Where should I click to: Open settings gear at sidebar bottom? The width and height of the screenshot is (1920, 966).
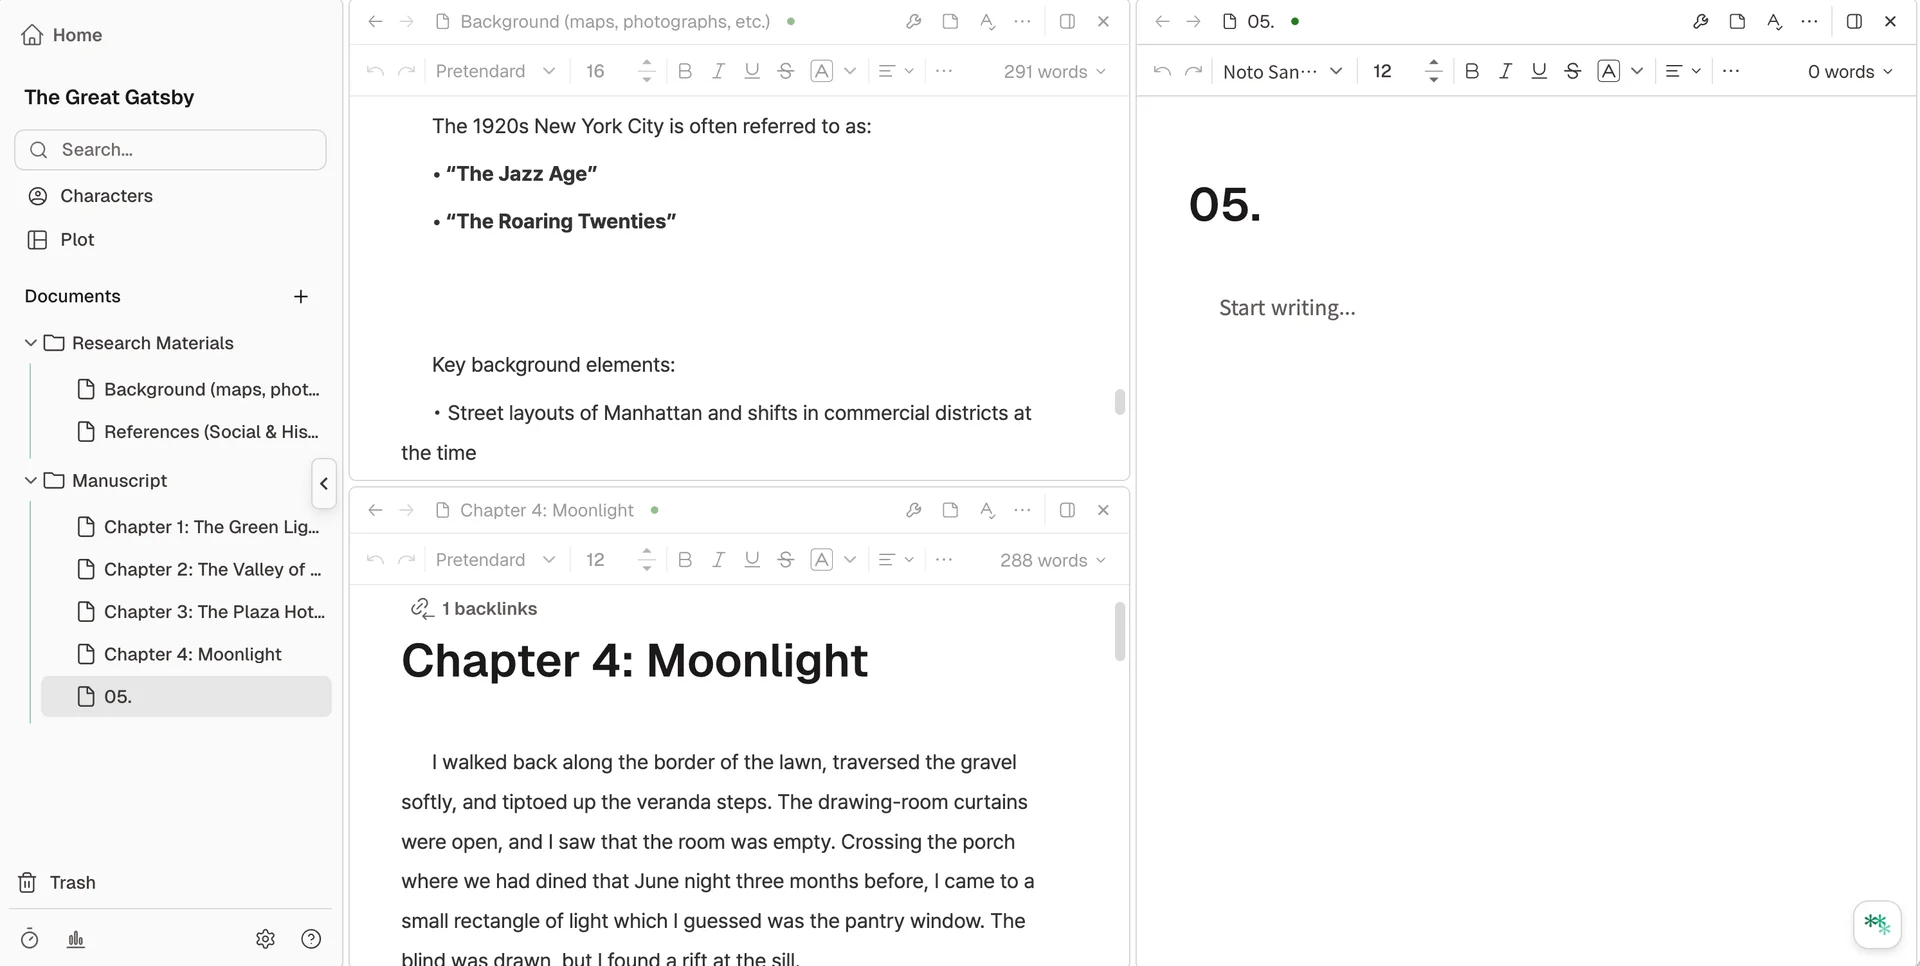click(265, 939)
